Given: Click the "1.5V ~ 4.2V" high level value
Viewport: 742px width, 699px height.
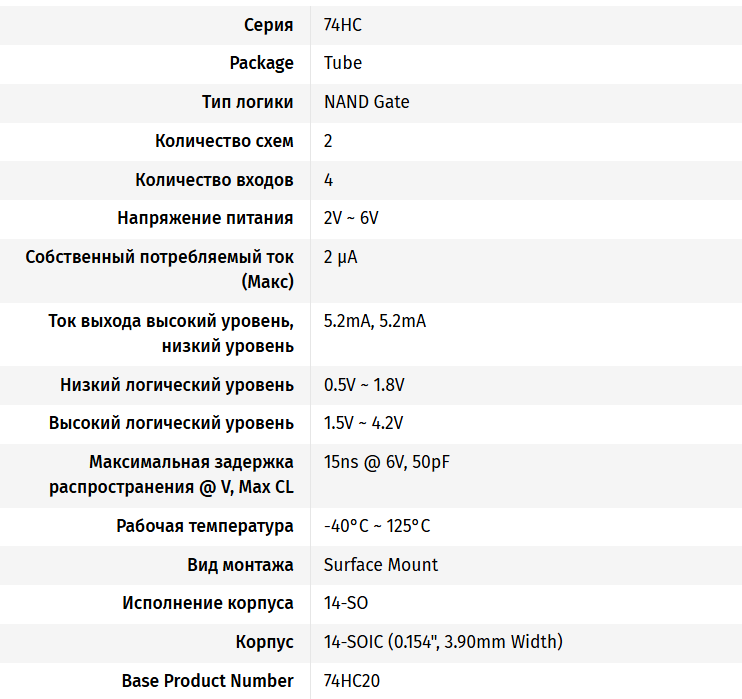Looking at the screenshot, I should 364,423.
